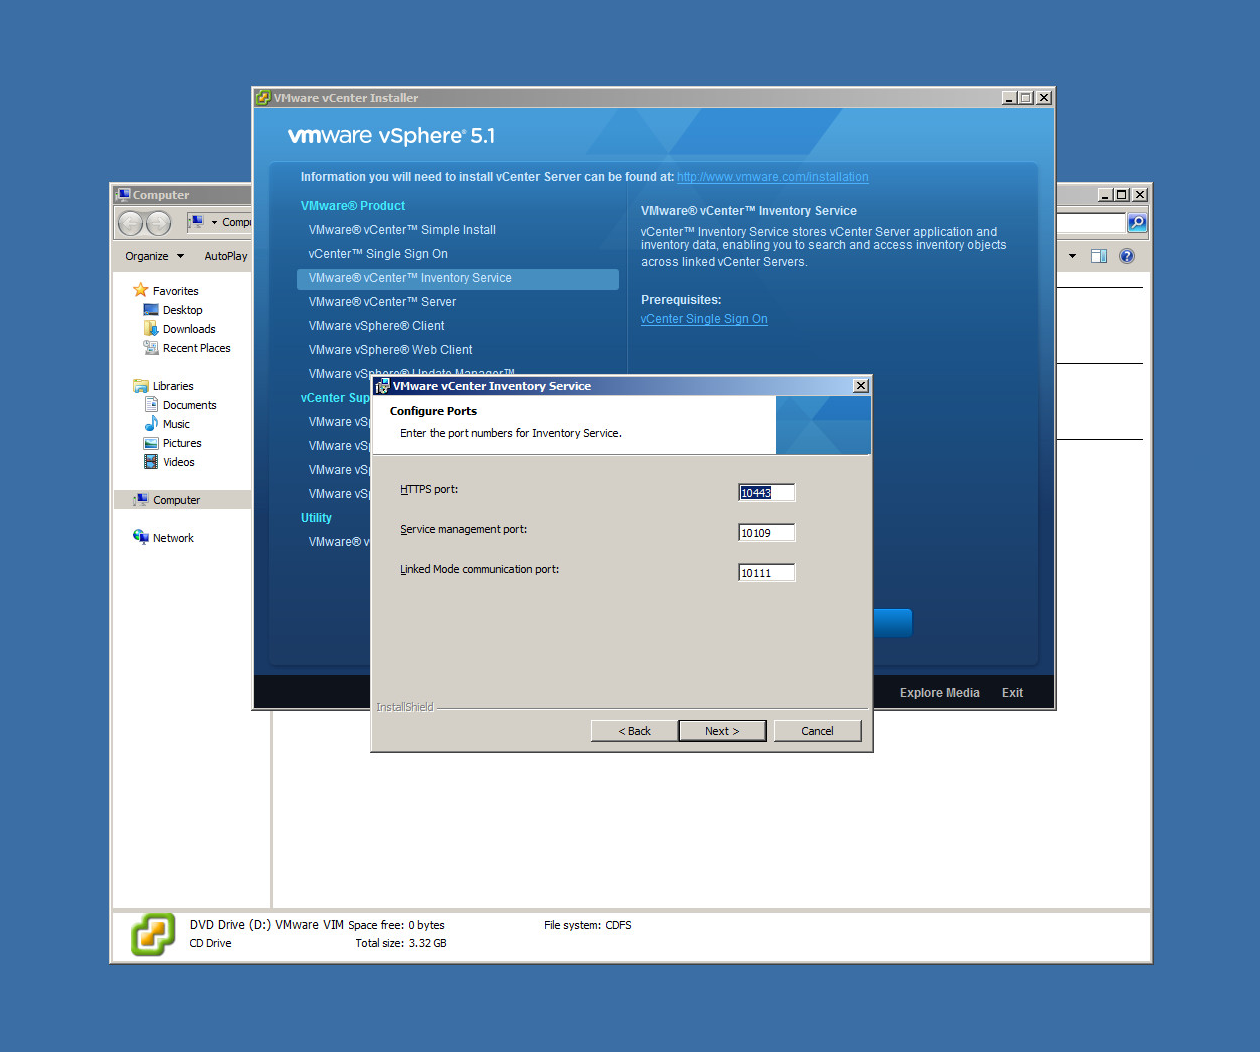Click the Next button

[721, 731]
